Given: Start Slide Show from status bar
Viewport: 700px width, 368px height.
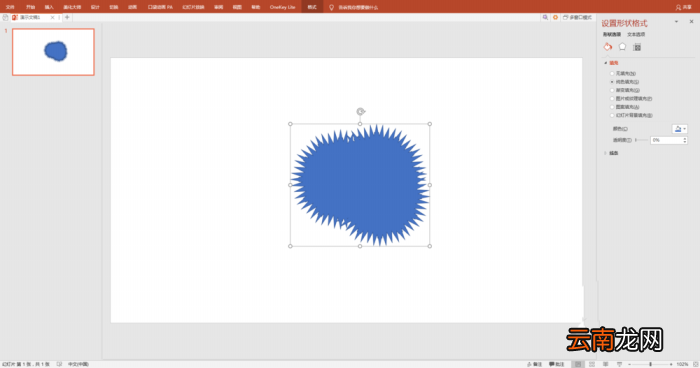Looking at the screenshot, I should pos(619,364).
